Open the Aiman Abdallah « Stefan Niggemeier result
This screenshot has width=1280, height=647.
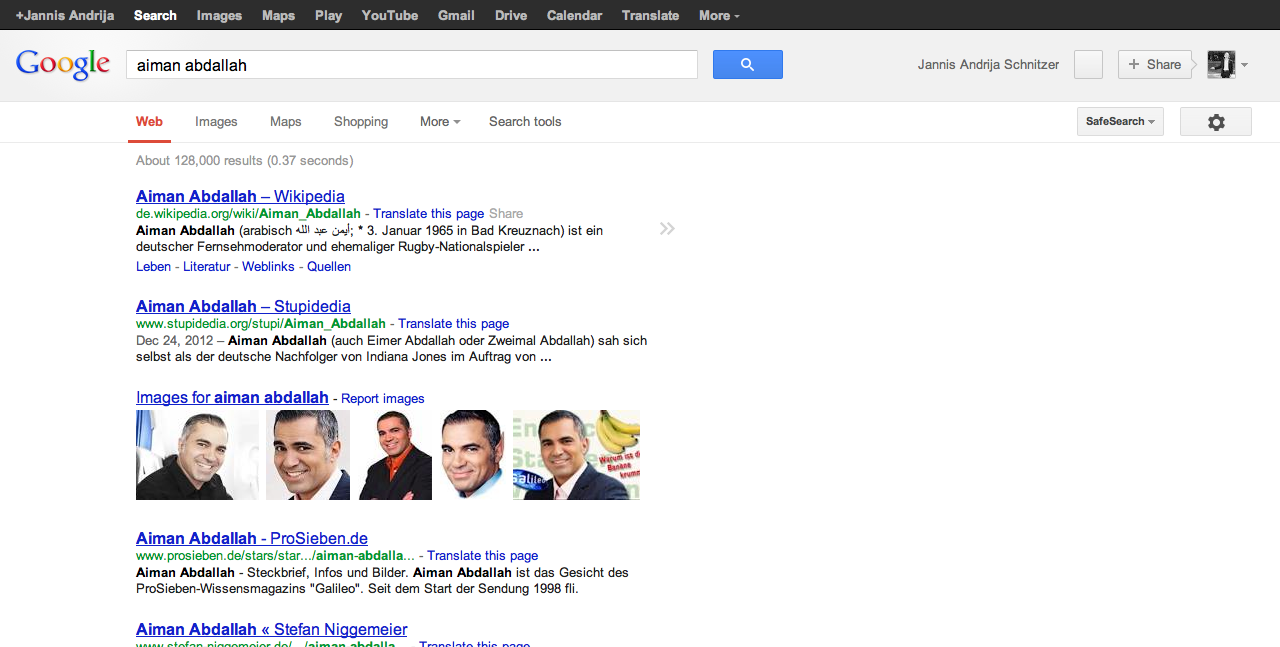click(271, 629)
